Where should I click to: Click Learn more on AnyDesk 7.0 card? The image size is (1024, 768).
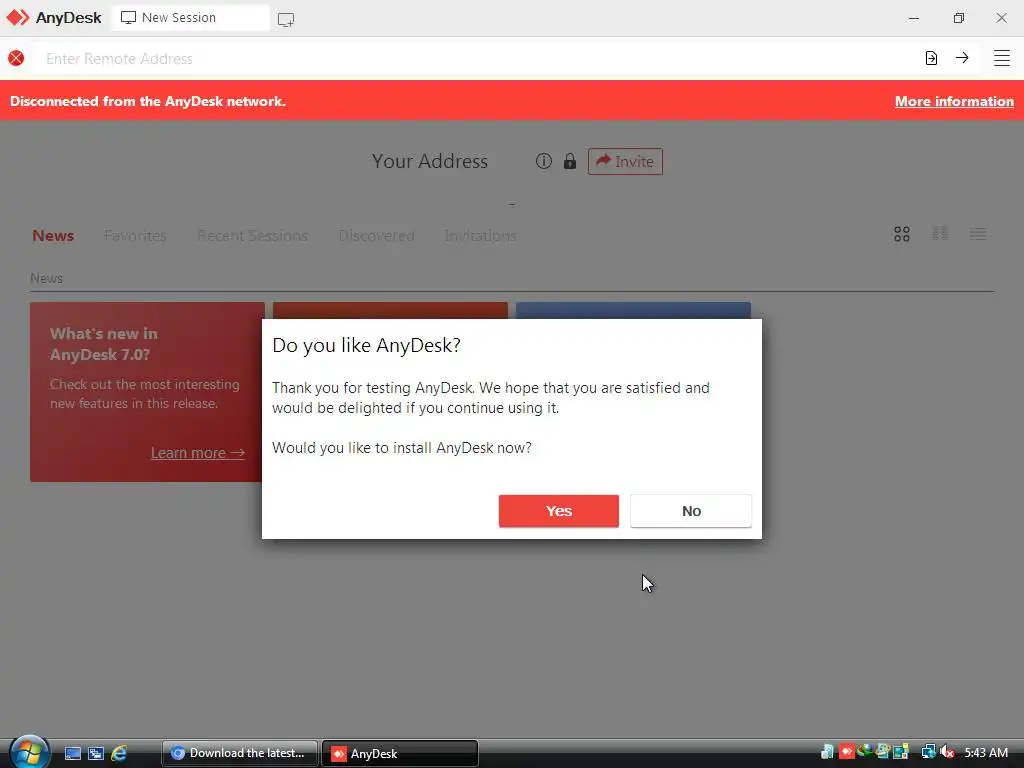coord(197,453)
